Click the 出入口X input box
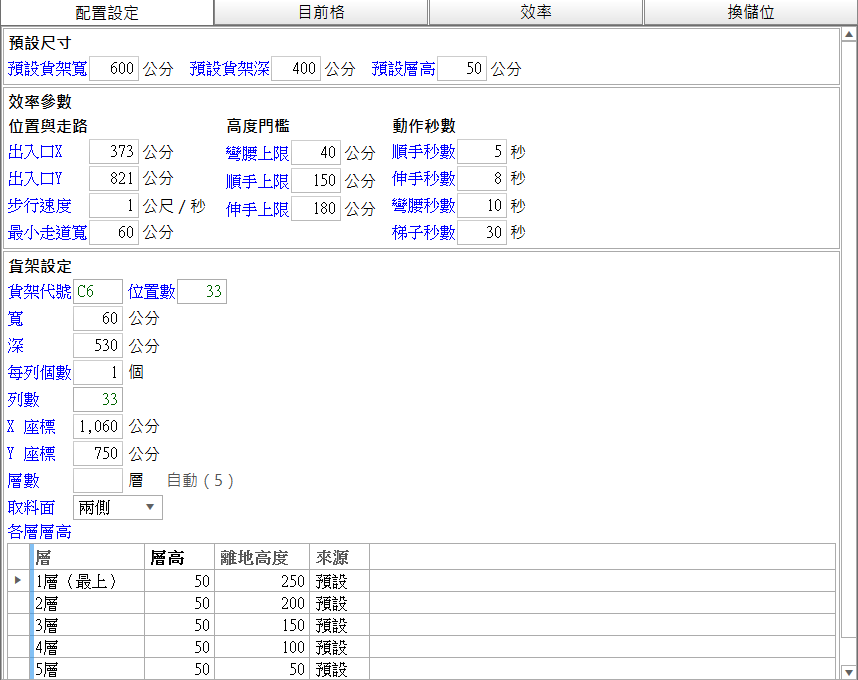 pos(114,152)
